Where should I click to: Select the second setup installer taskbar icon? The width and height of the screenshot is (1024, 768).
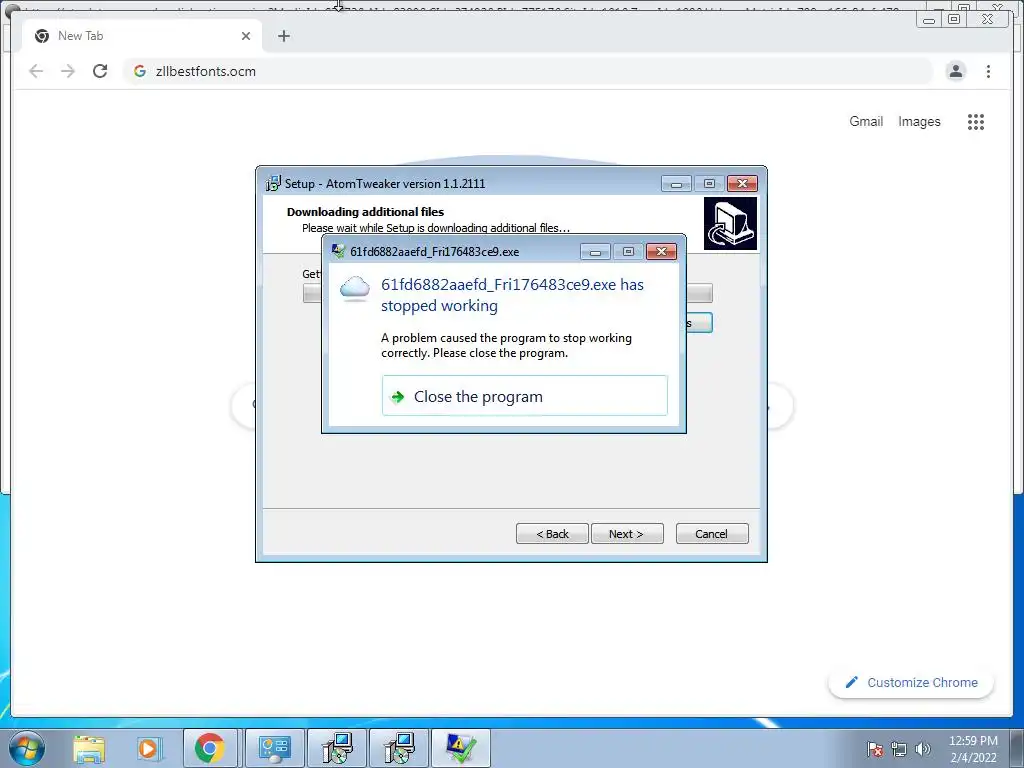(399, 748)
